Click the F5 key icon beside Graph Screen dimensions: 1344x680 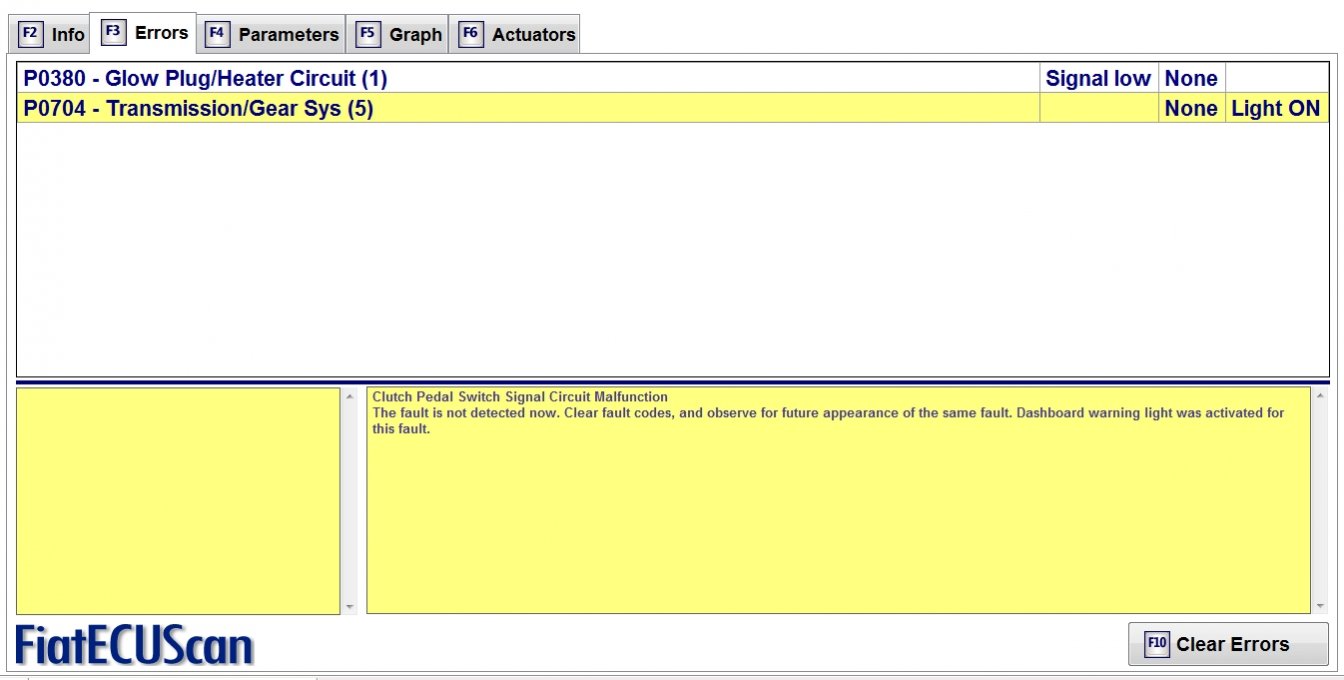pos(368,34)
